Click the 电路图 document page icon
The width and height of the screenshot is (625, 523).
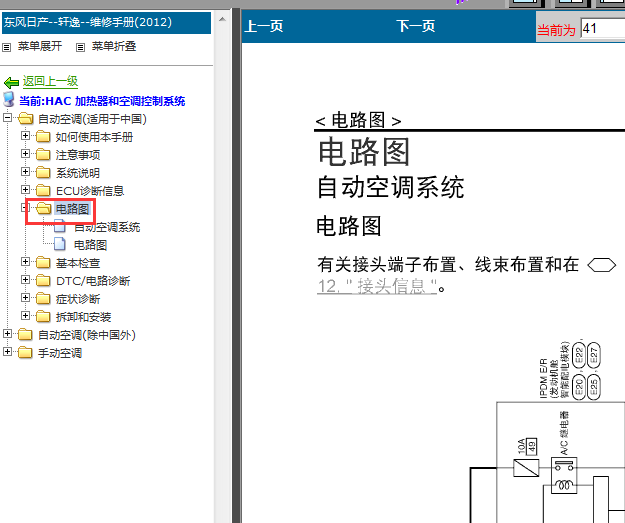(x=60, y=245)
